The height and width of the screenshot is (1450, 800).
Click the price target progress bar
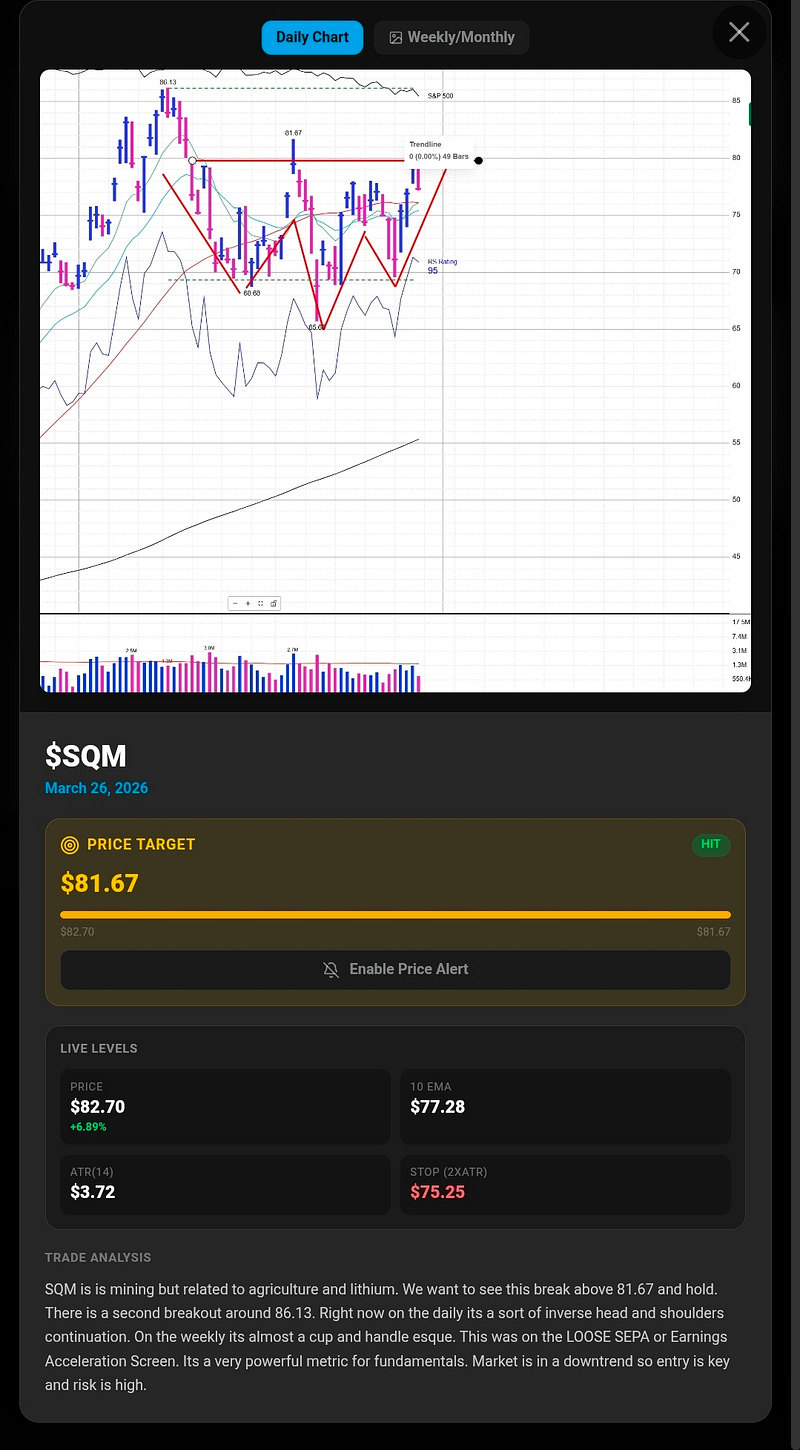click(x=395, y=914)
